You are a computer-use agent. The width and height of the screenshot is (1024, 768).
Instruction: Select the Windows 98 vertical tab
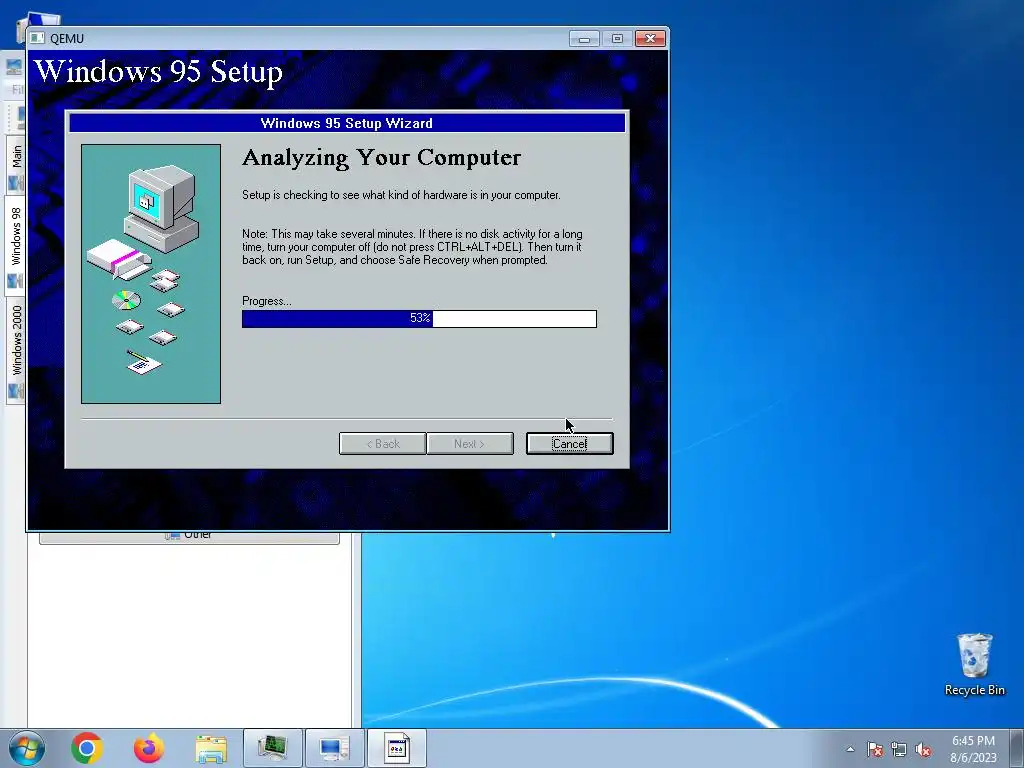(16, 246)
